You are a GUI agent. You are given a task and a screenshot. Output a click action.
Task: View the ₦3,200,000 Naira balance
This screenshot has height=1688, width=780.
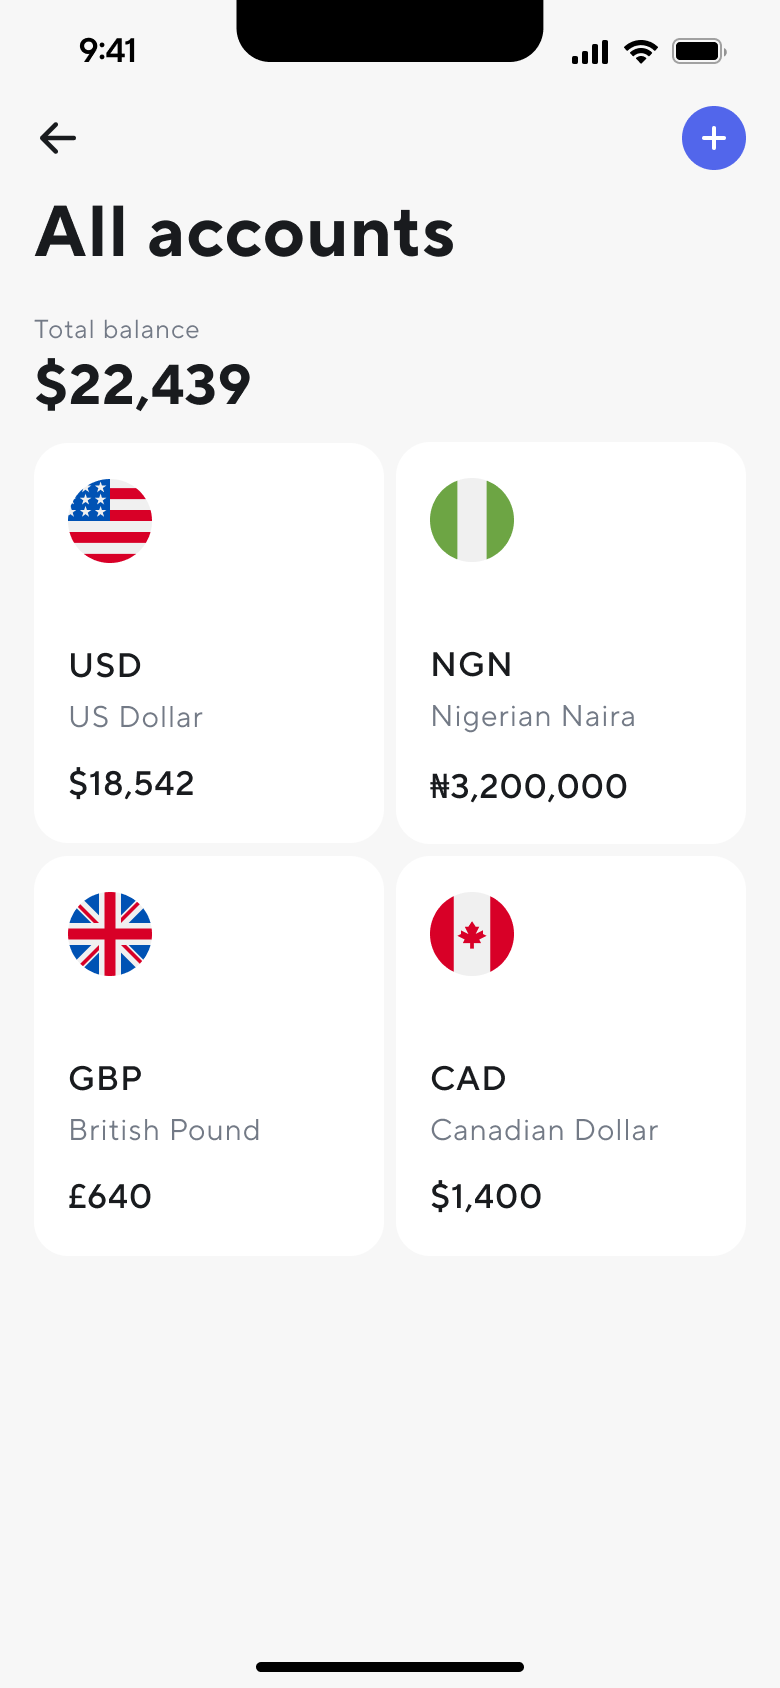click(529, 786)
